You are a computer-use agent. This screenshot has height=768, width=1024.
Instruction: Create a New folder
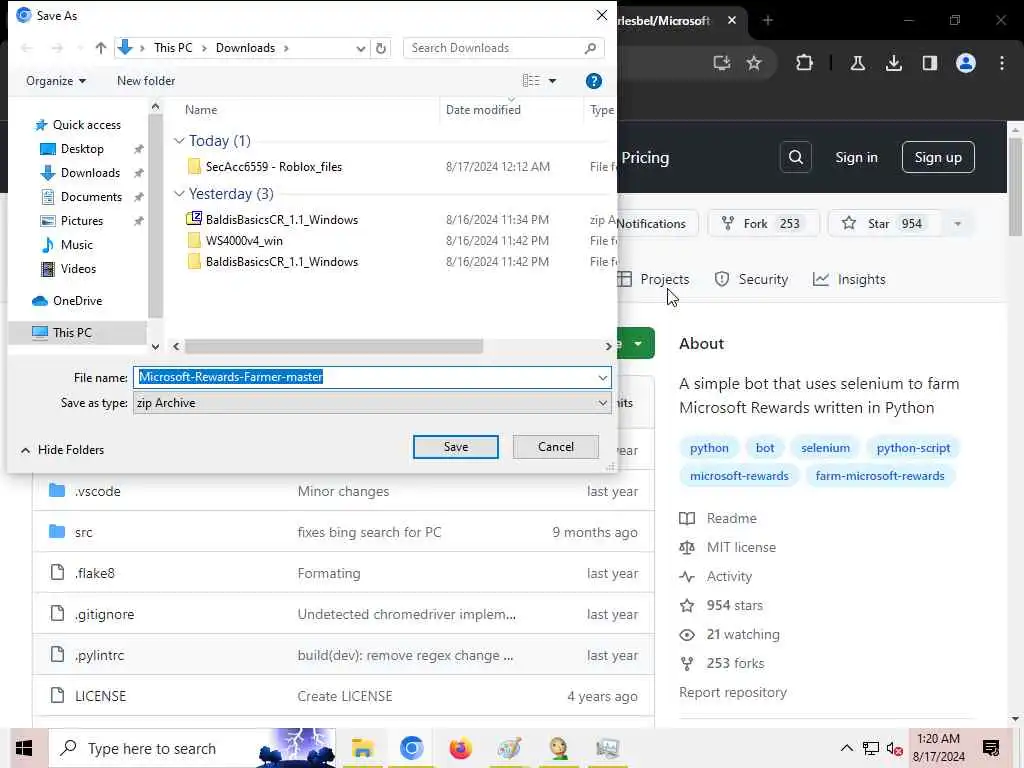(x=146, y=81)
